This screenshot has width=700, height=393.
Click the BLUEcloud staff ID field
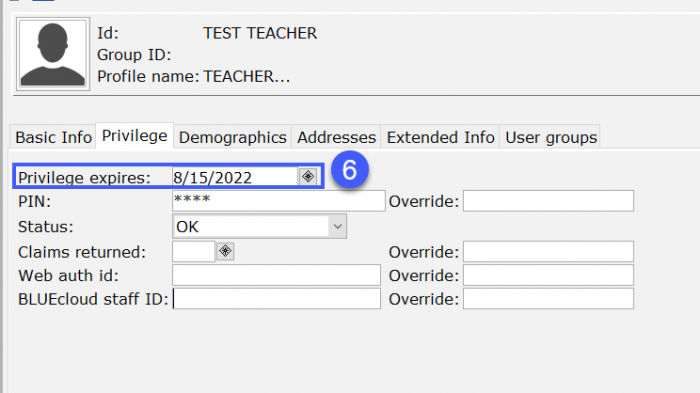276,298
